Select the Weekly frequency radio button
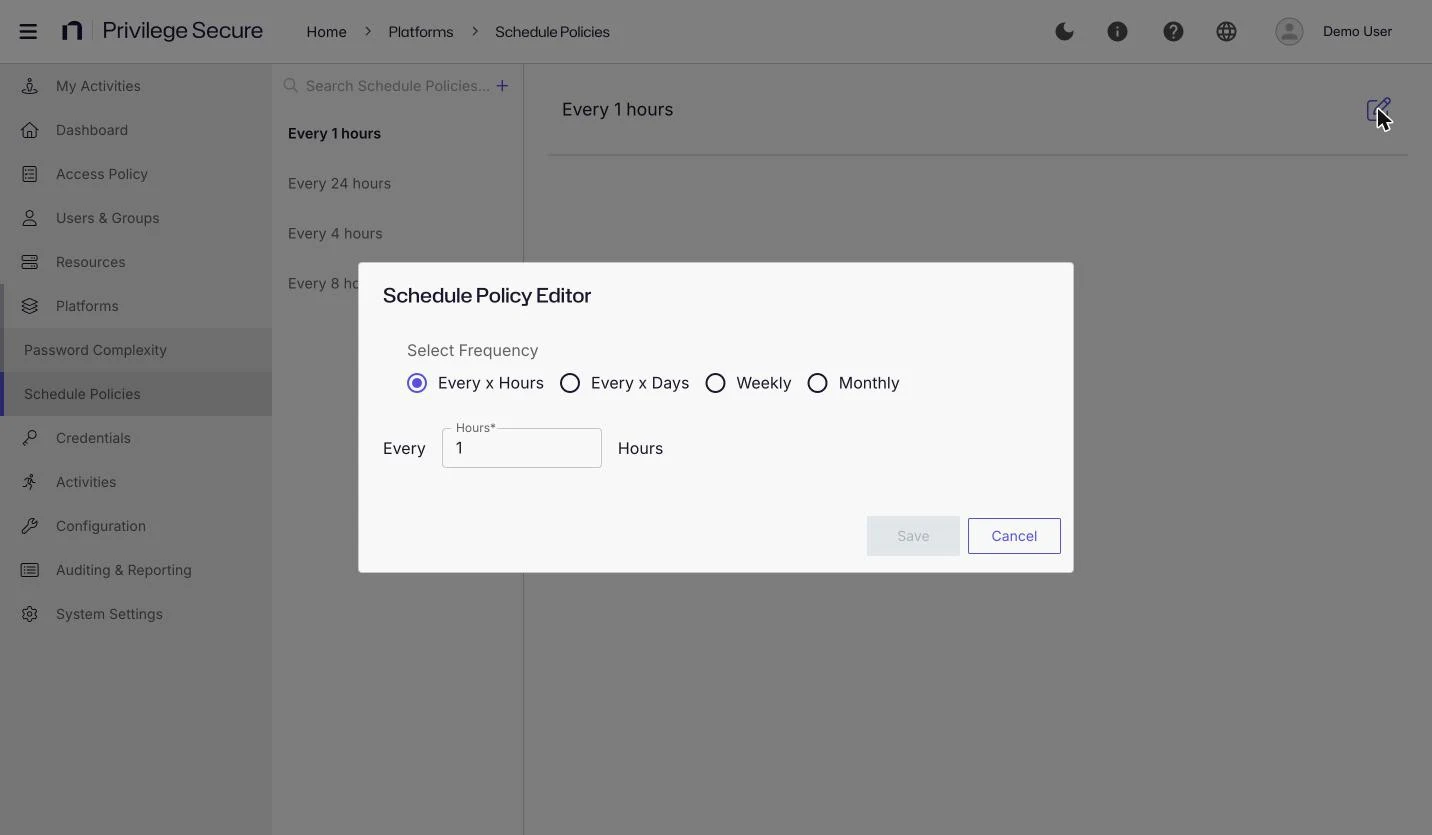 point(715,383)
